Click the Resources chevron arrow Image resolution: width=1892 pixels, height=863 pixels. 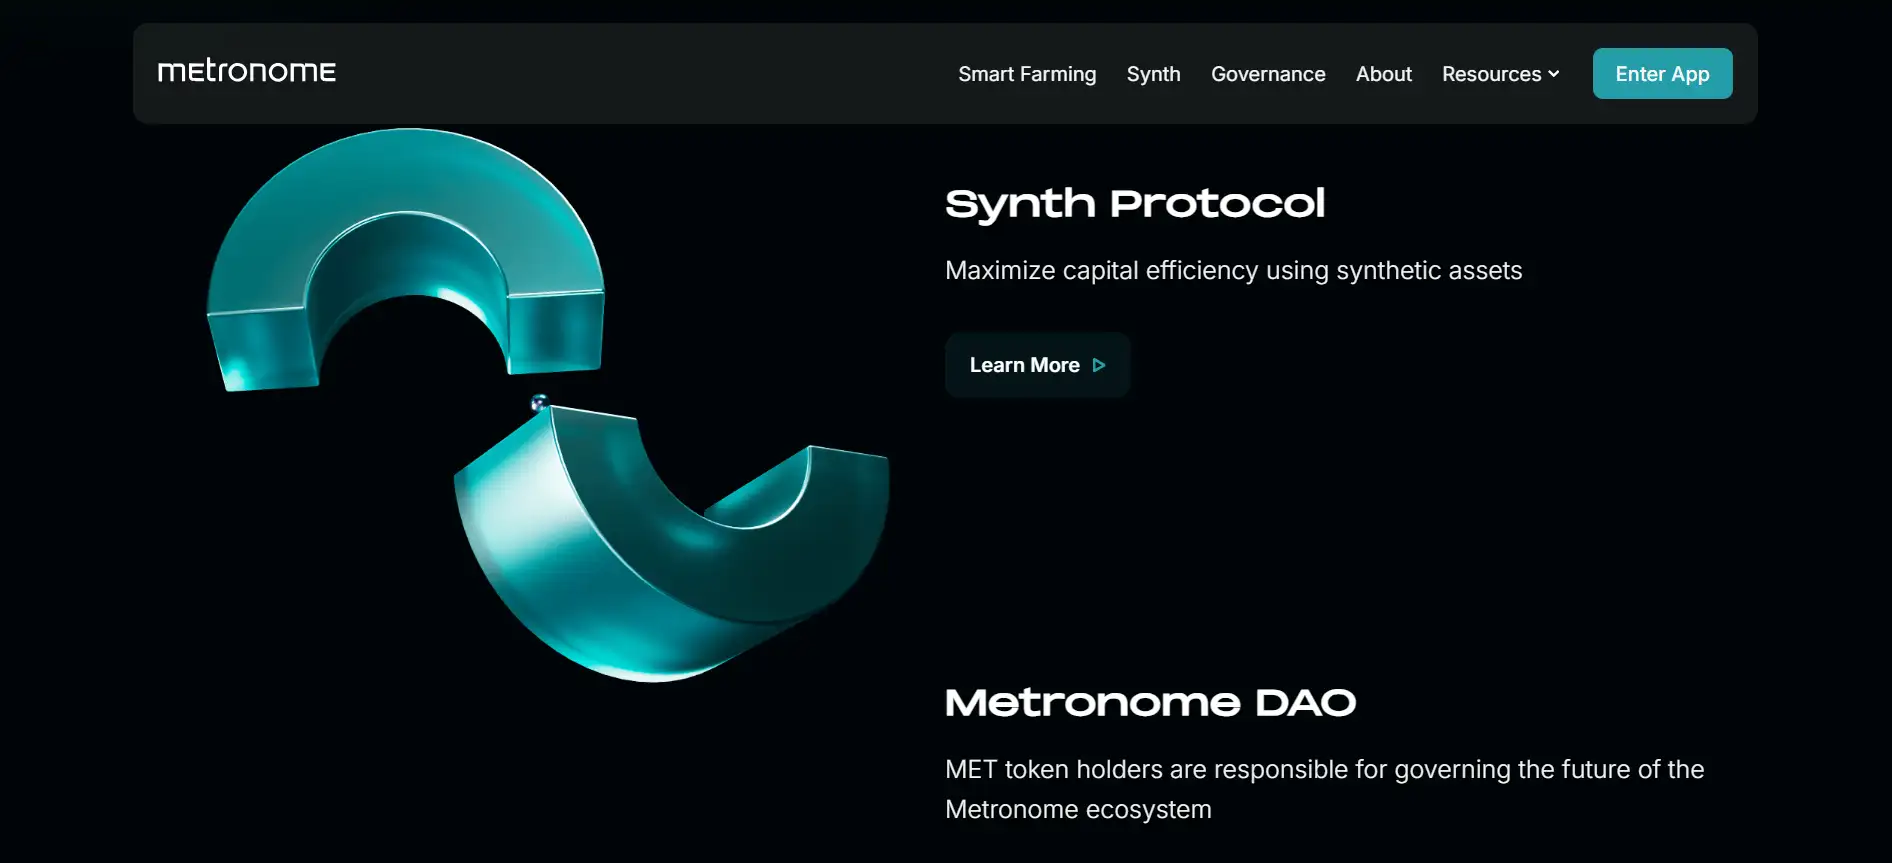(1554, 74)
